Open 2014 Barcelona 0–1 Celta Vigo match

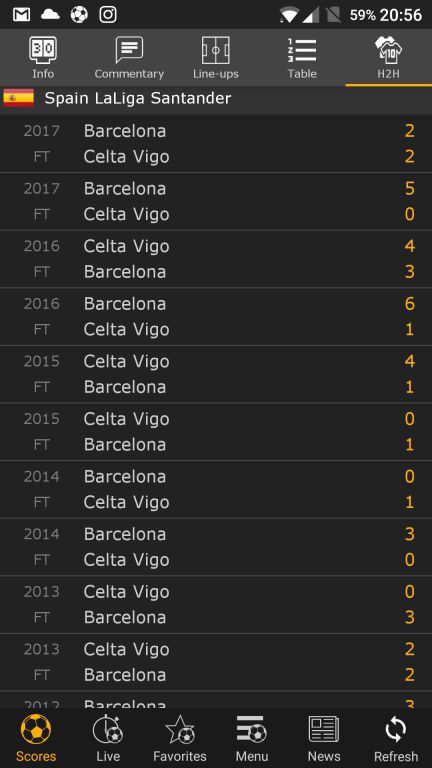click(x=216, y=489)
